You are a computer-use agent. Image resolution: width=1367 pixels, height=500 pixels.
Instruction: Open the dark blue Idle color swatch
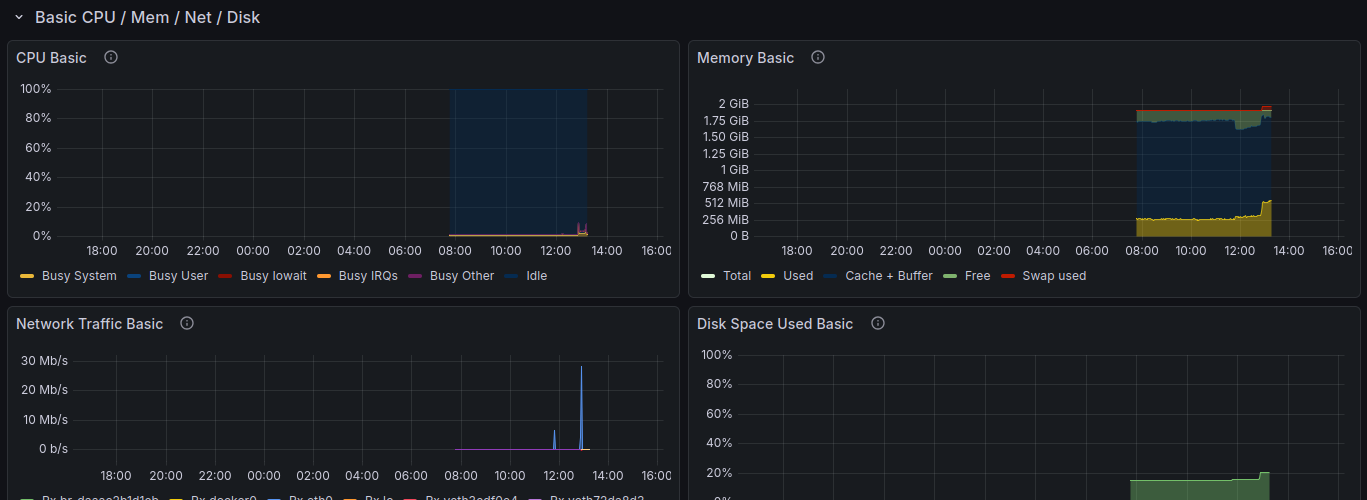tap(511, 276)
